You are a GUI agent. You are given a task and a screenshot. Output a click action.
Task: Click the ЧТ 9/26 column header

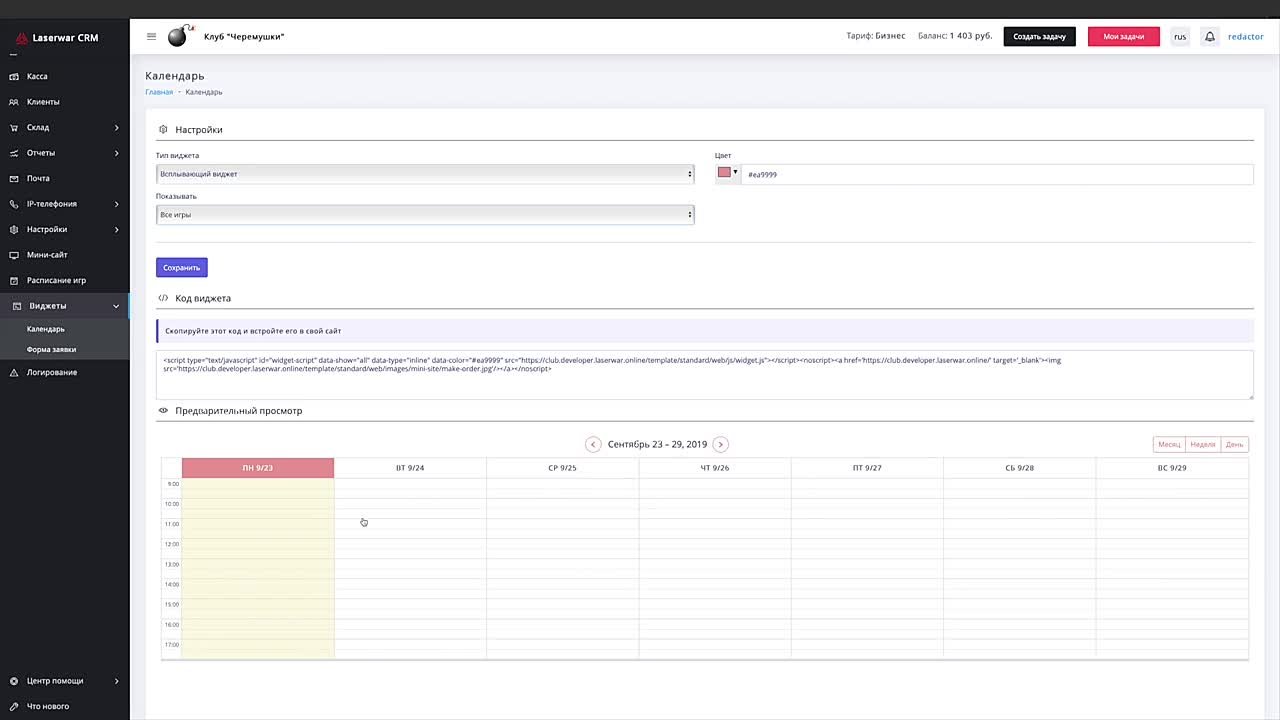pos(715,468)
